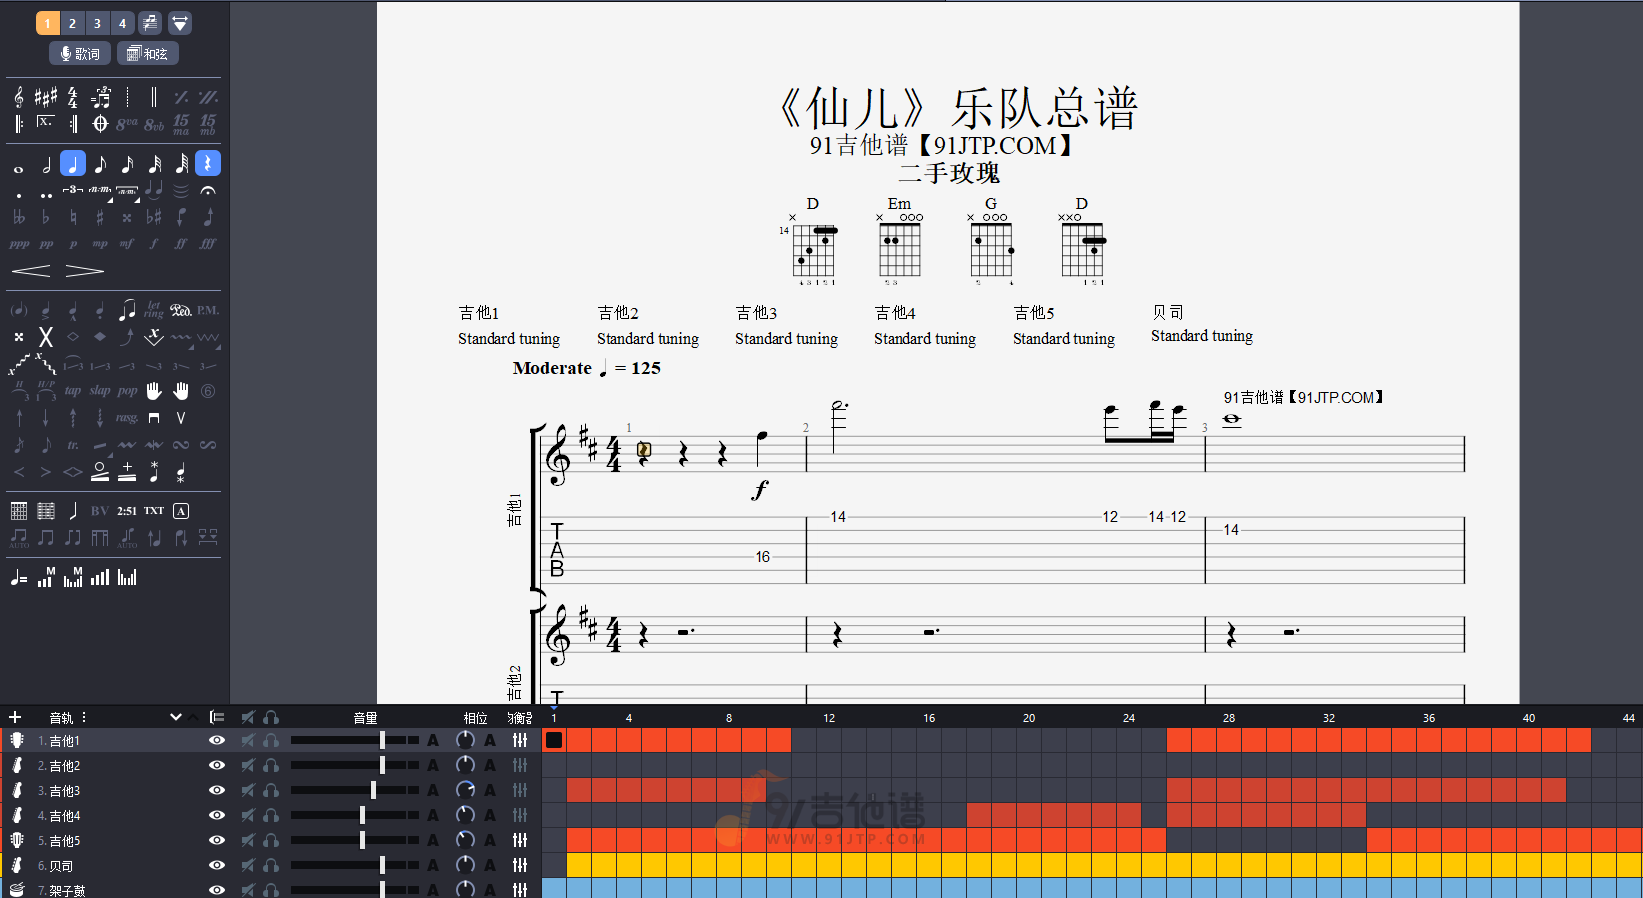Open the 4/4 time signature tool
Image resolution: width=1643 pixels, height=898 pixels.
(73, 97)
